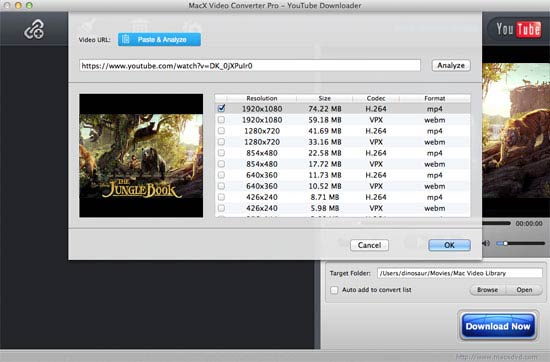Click the 41.69 MB size cell
This screenshot has height=362, width=550.
[x=325, y=131]
